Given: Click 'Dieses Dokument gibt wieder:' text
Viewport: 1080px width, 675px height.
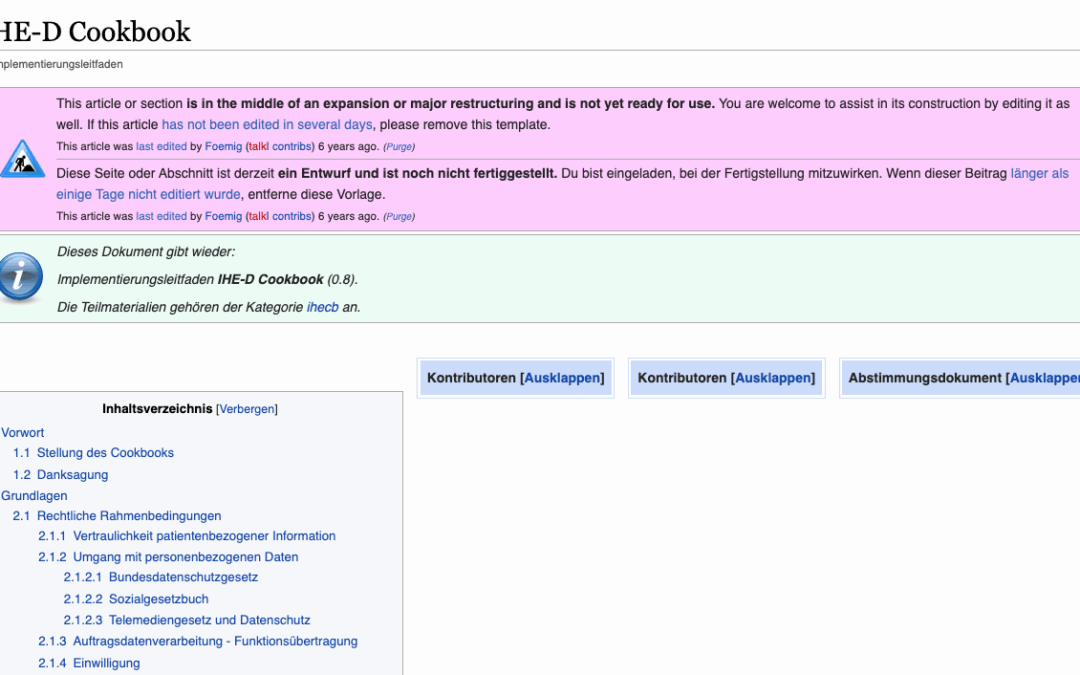Looking at the screenshot, I should (x=146, y=252).
